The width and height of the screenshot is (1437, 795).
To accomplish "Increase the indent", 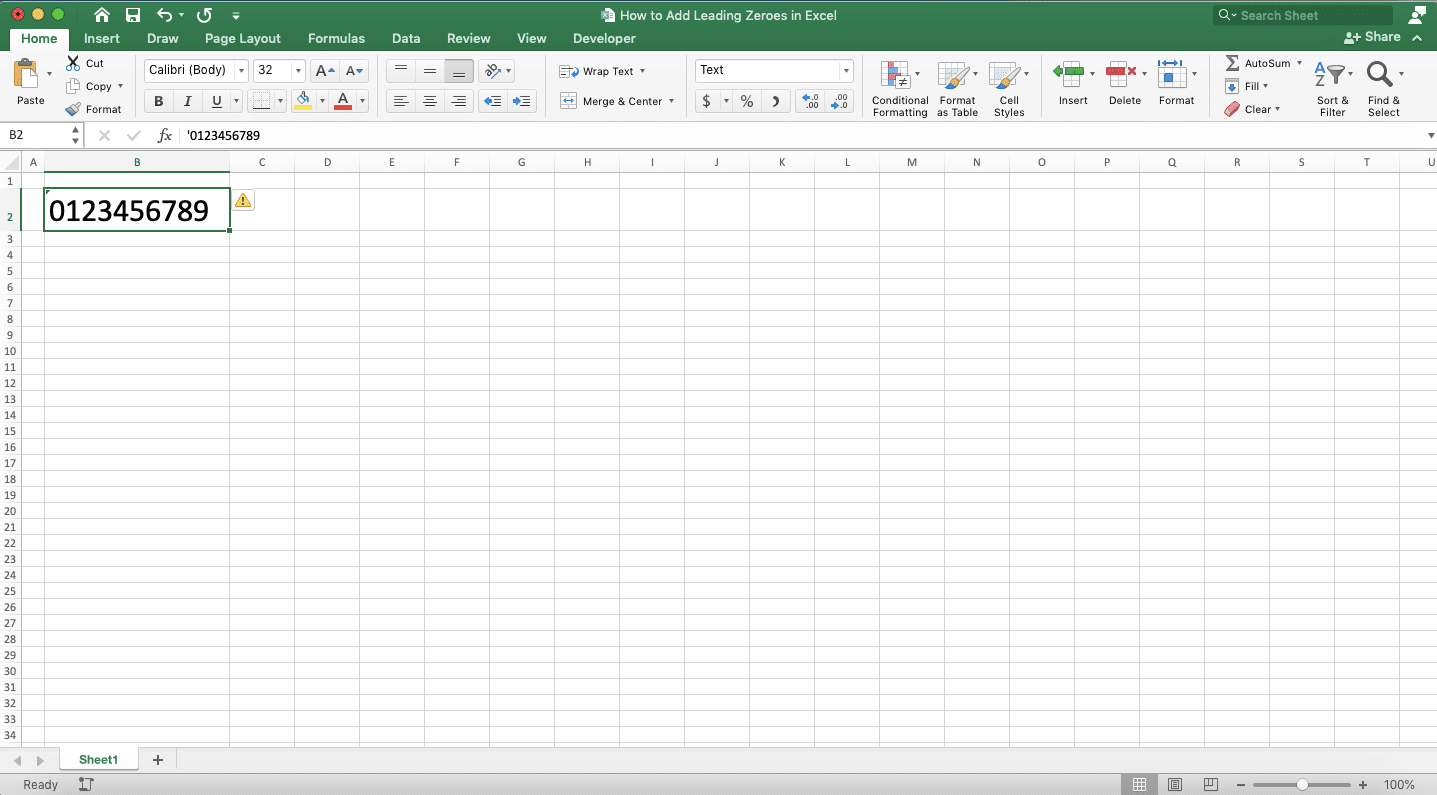I will (522, 101).
